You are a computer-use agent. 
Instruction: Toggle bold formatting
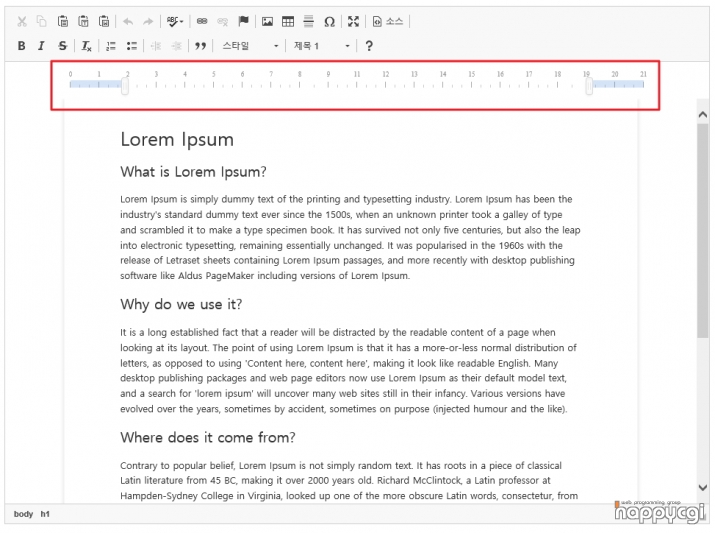point(21,46)
